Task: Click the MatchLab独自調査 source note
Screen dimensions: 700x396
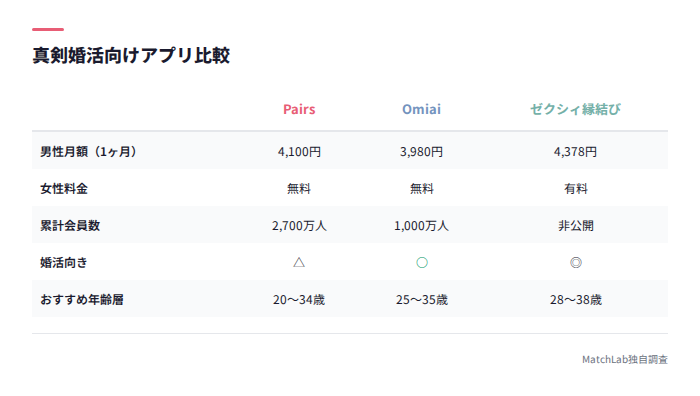Action: pyautogui.click(x=625, y=359)
